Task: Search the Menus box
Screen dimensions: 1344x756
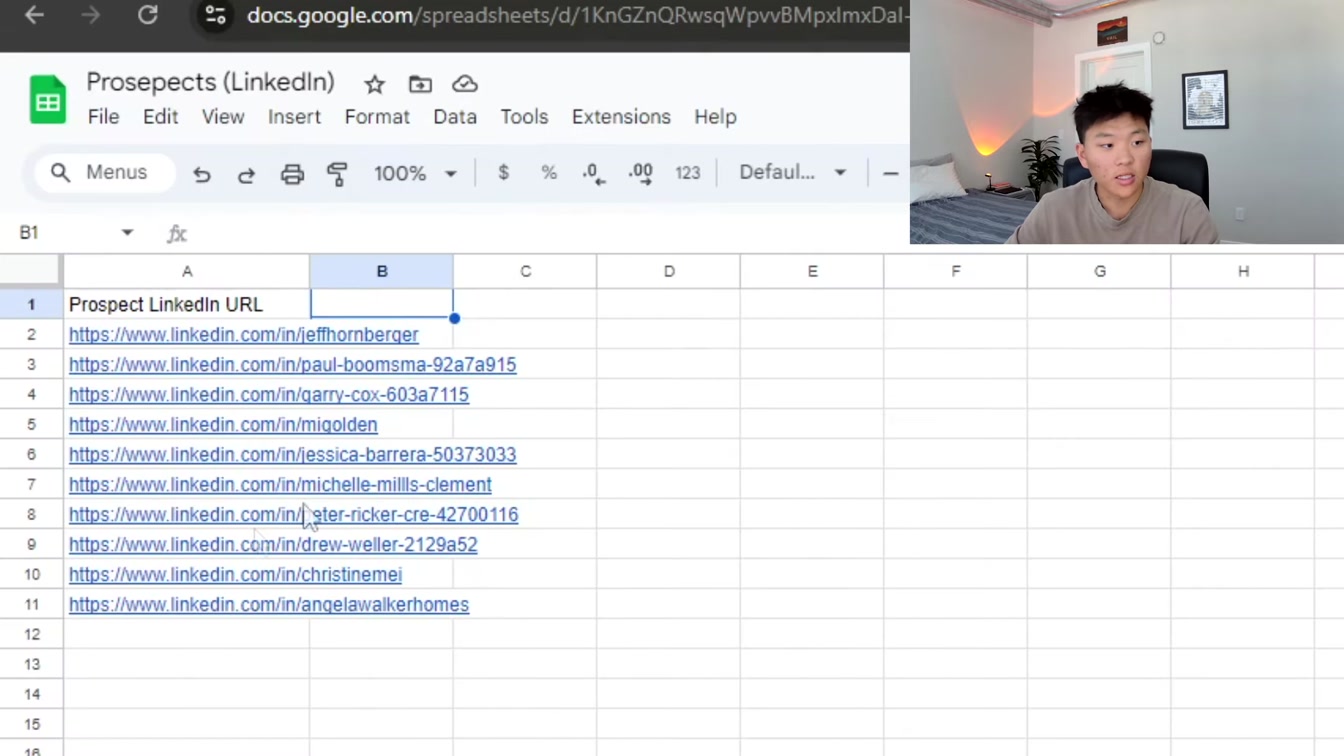Action: click(x=104, y=173)
